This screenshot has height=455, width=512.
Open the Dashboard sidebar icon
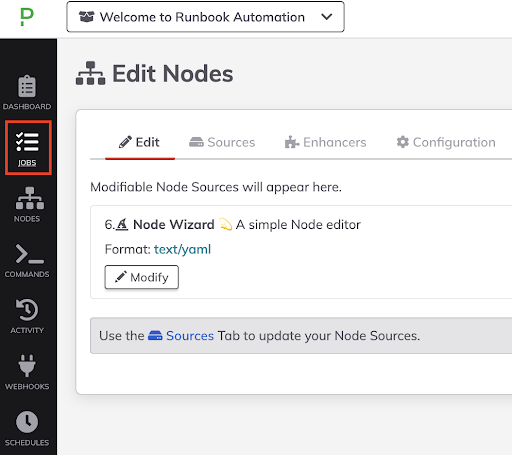27,86
